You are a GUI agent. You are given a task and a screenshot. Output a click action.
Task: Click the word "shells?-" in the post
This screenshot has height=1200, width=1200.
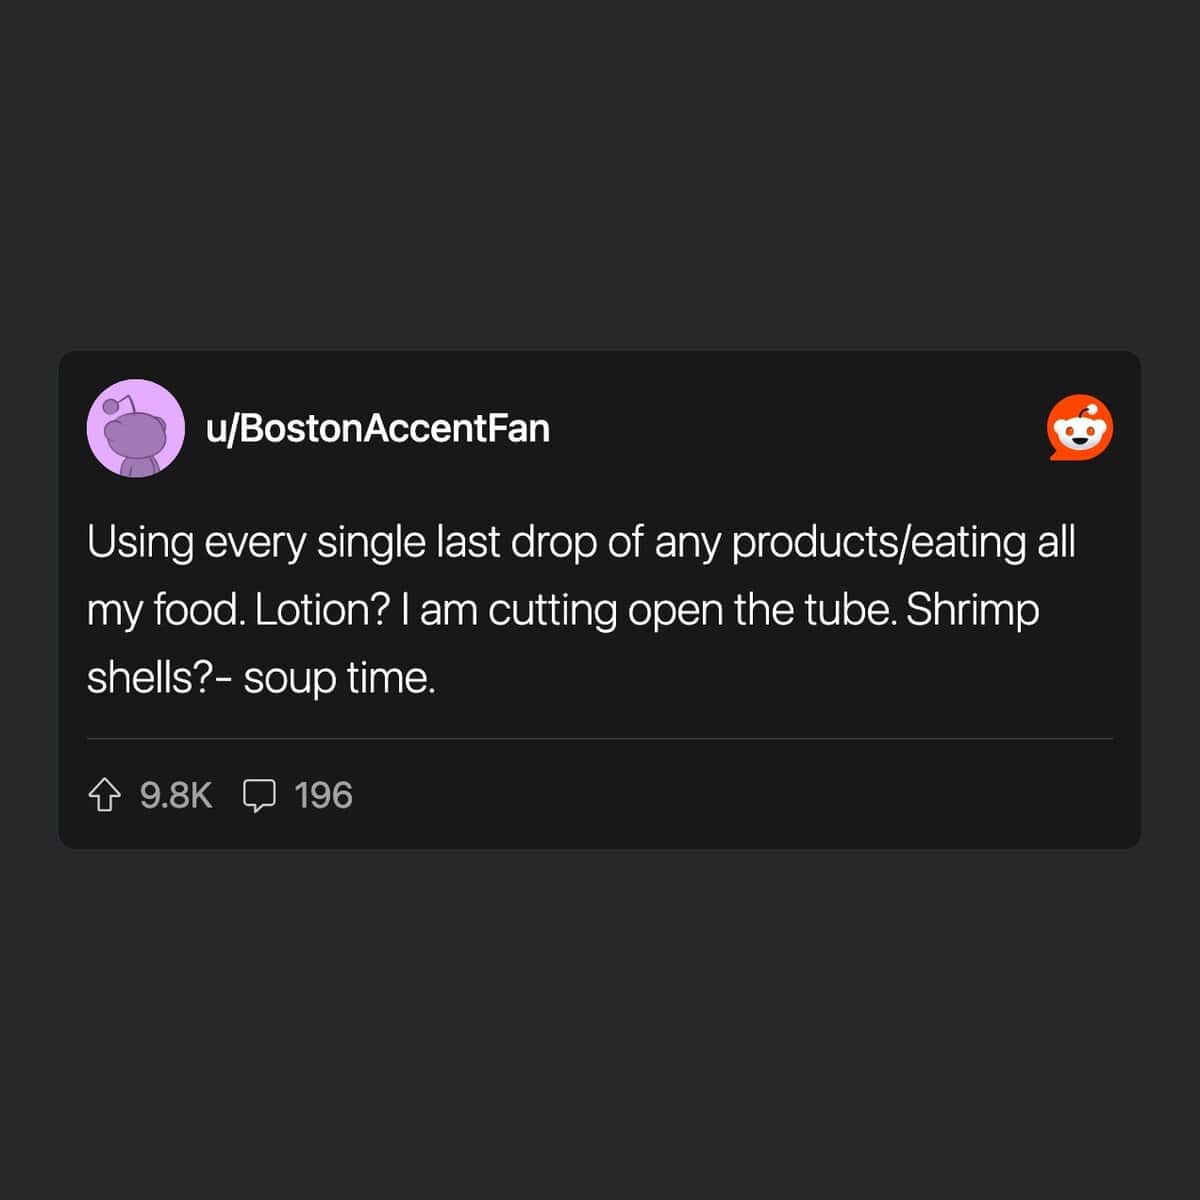click(160, 678)
